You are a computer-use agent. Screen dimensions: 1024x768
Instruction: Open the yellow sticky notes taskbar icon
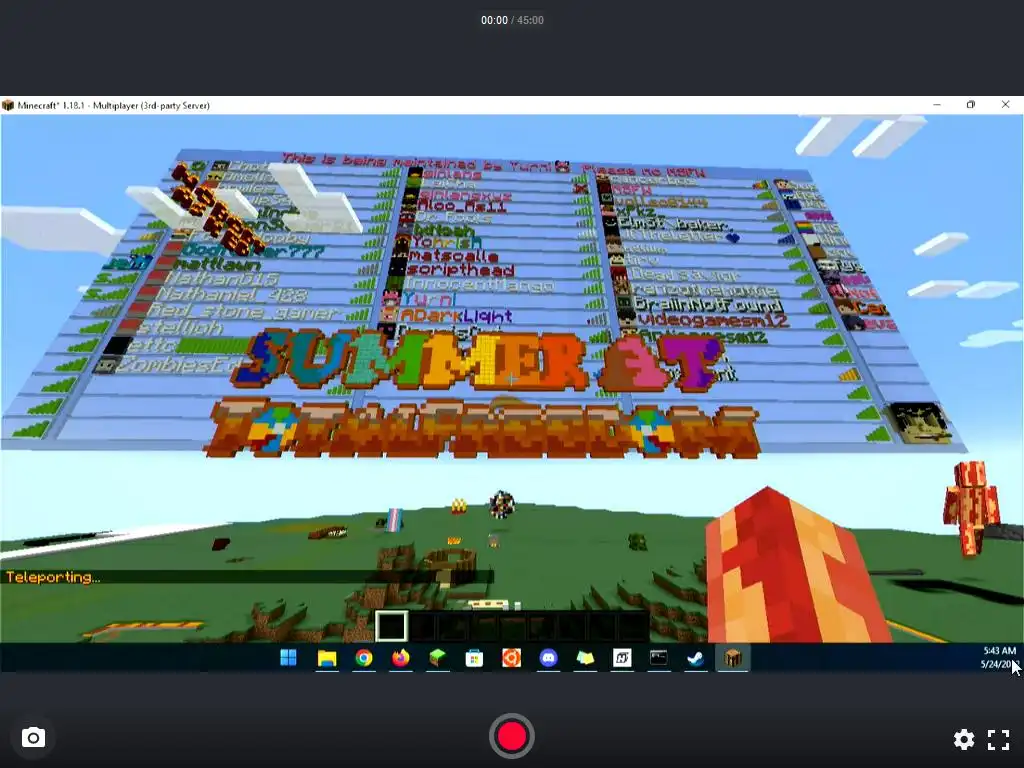coord(585,658)
